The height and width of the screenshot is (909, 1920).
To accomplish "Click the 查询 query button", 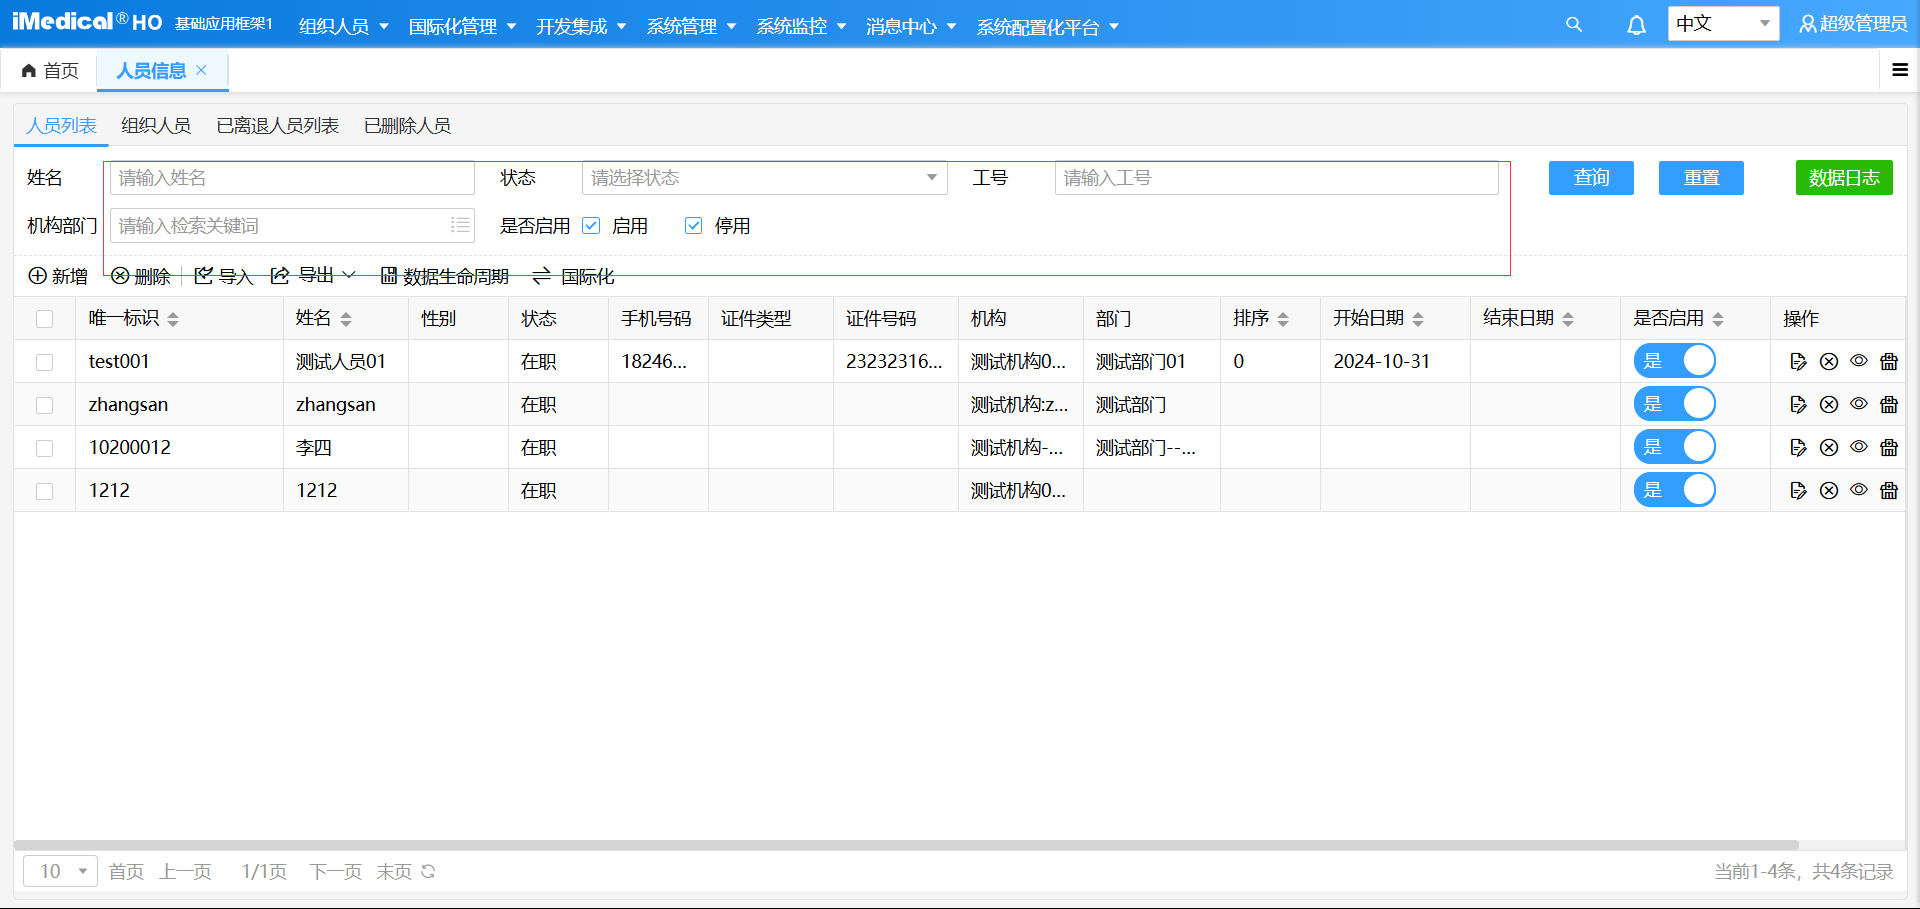I will tap(1590, 177).
